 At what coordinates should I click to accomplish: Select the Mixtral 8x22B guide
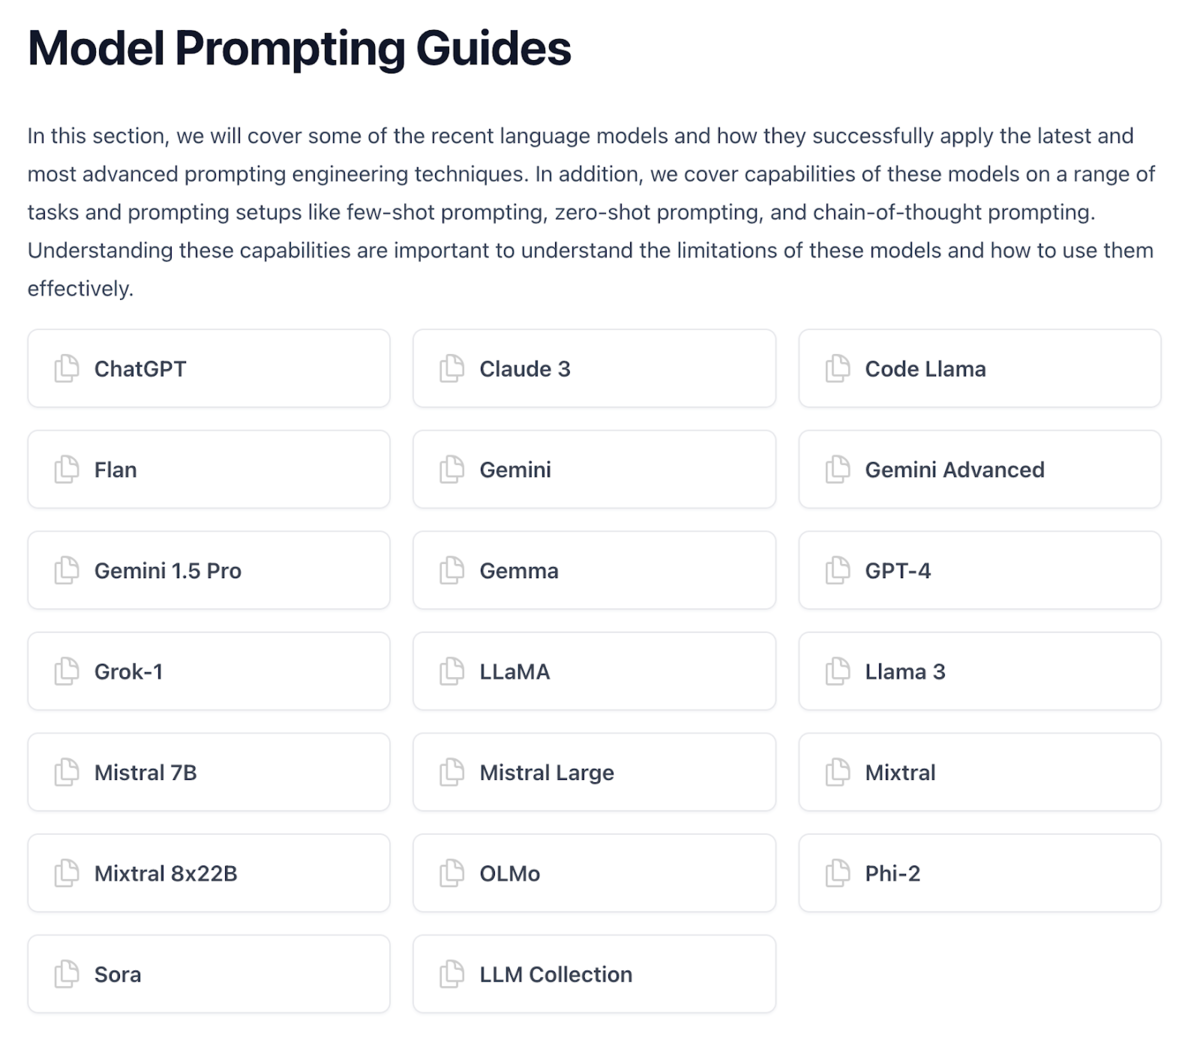(x=209, y=873)
